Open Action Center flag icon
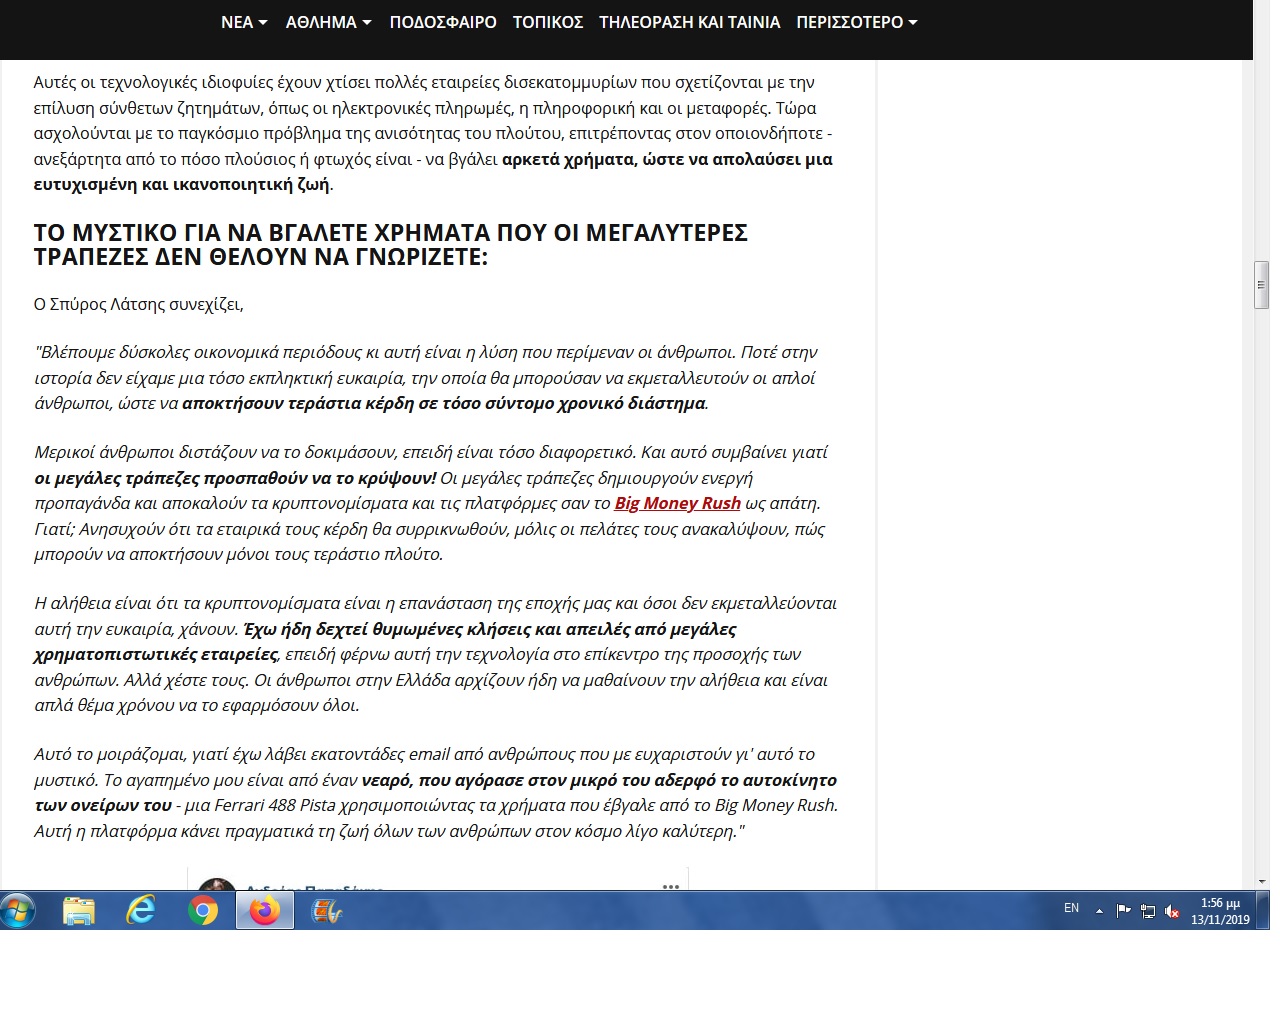 pos(1123,911)
